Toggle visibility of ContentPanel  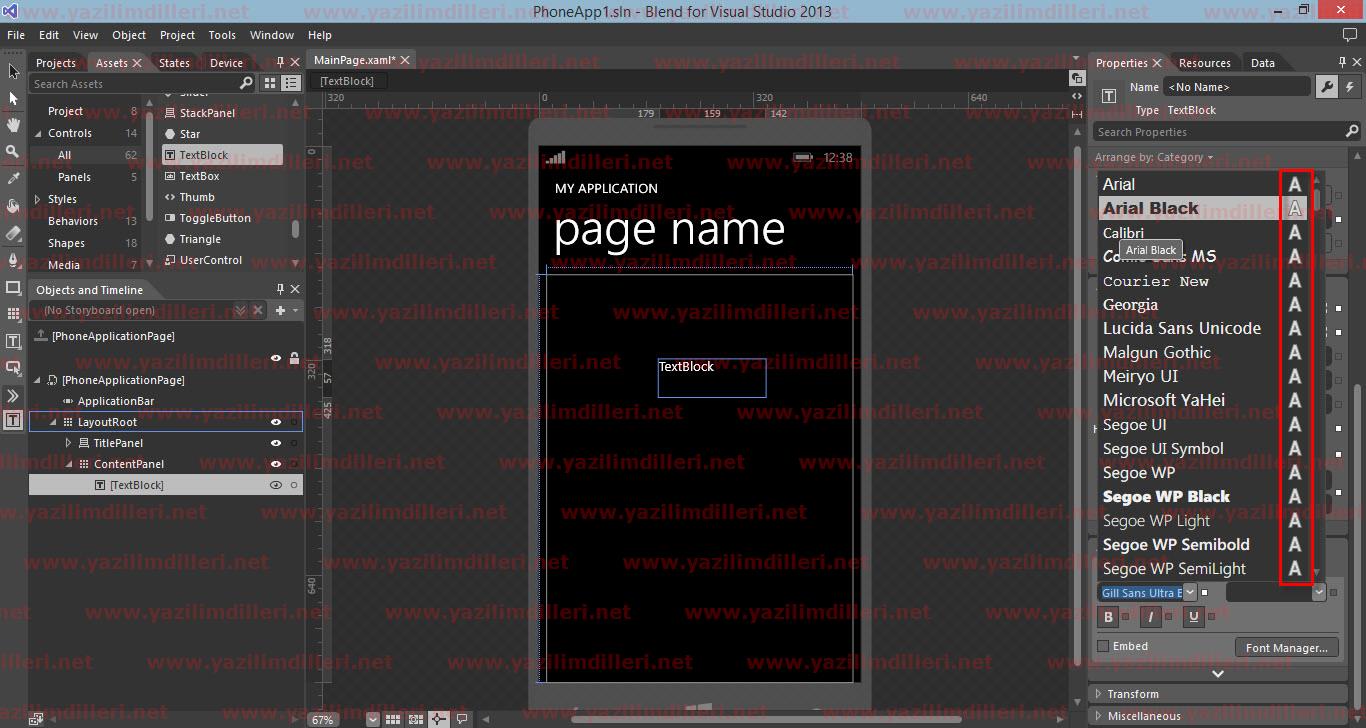[x=276, y=464]
